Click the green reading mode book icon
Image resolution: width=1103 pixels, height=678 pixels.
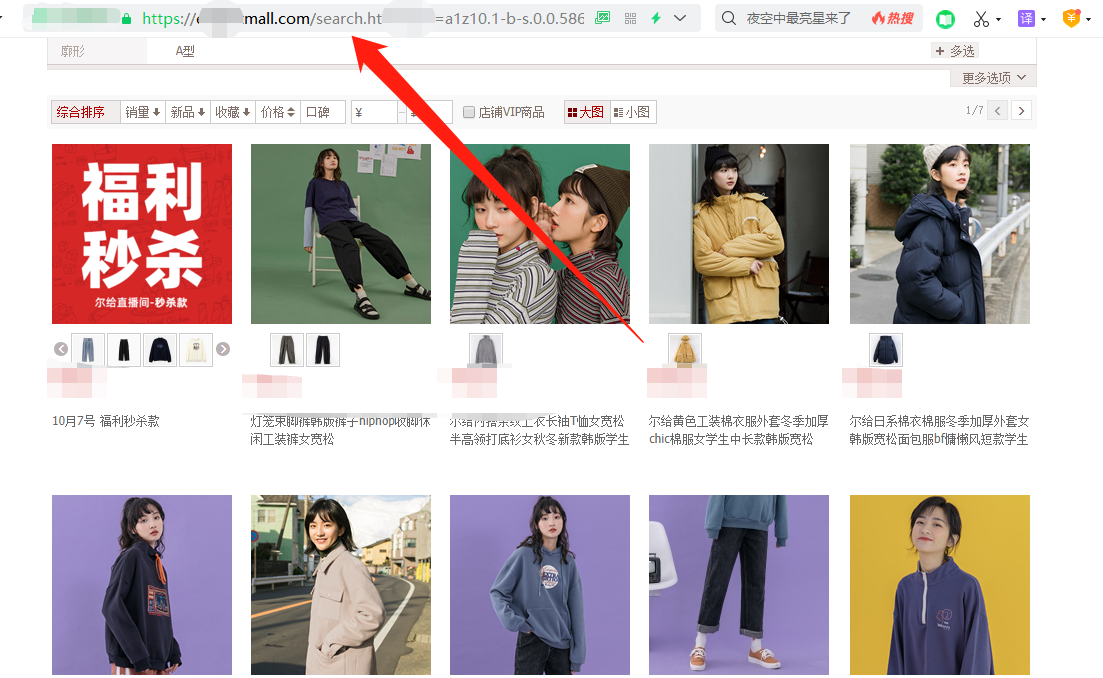944,18
